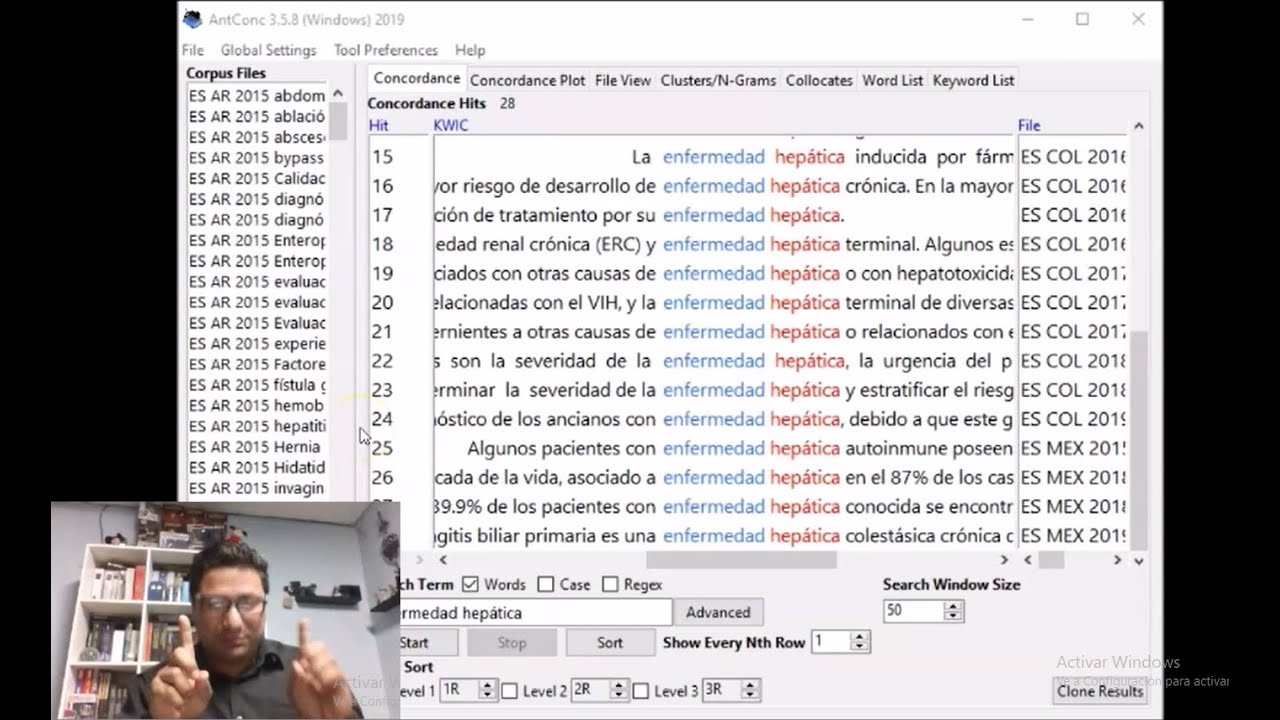Click the File column scroll right arrow

(x=1119, y=560)
